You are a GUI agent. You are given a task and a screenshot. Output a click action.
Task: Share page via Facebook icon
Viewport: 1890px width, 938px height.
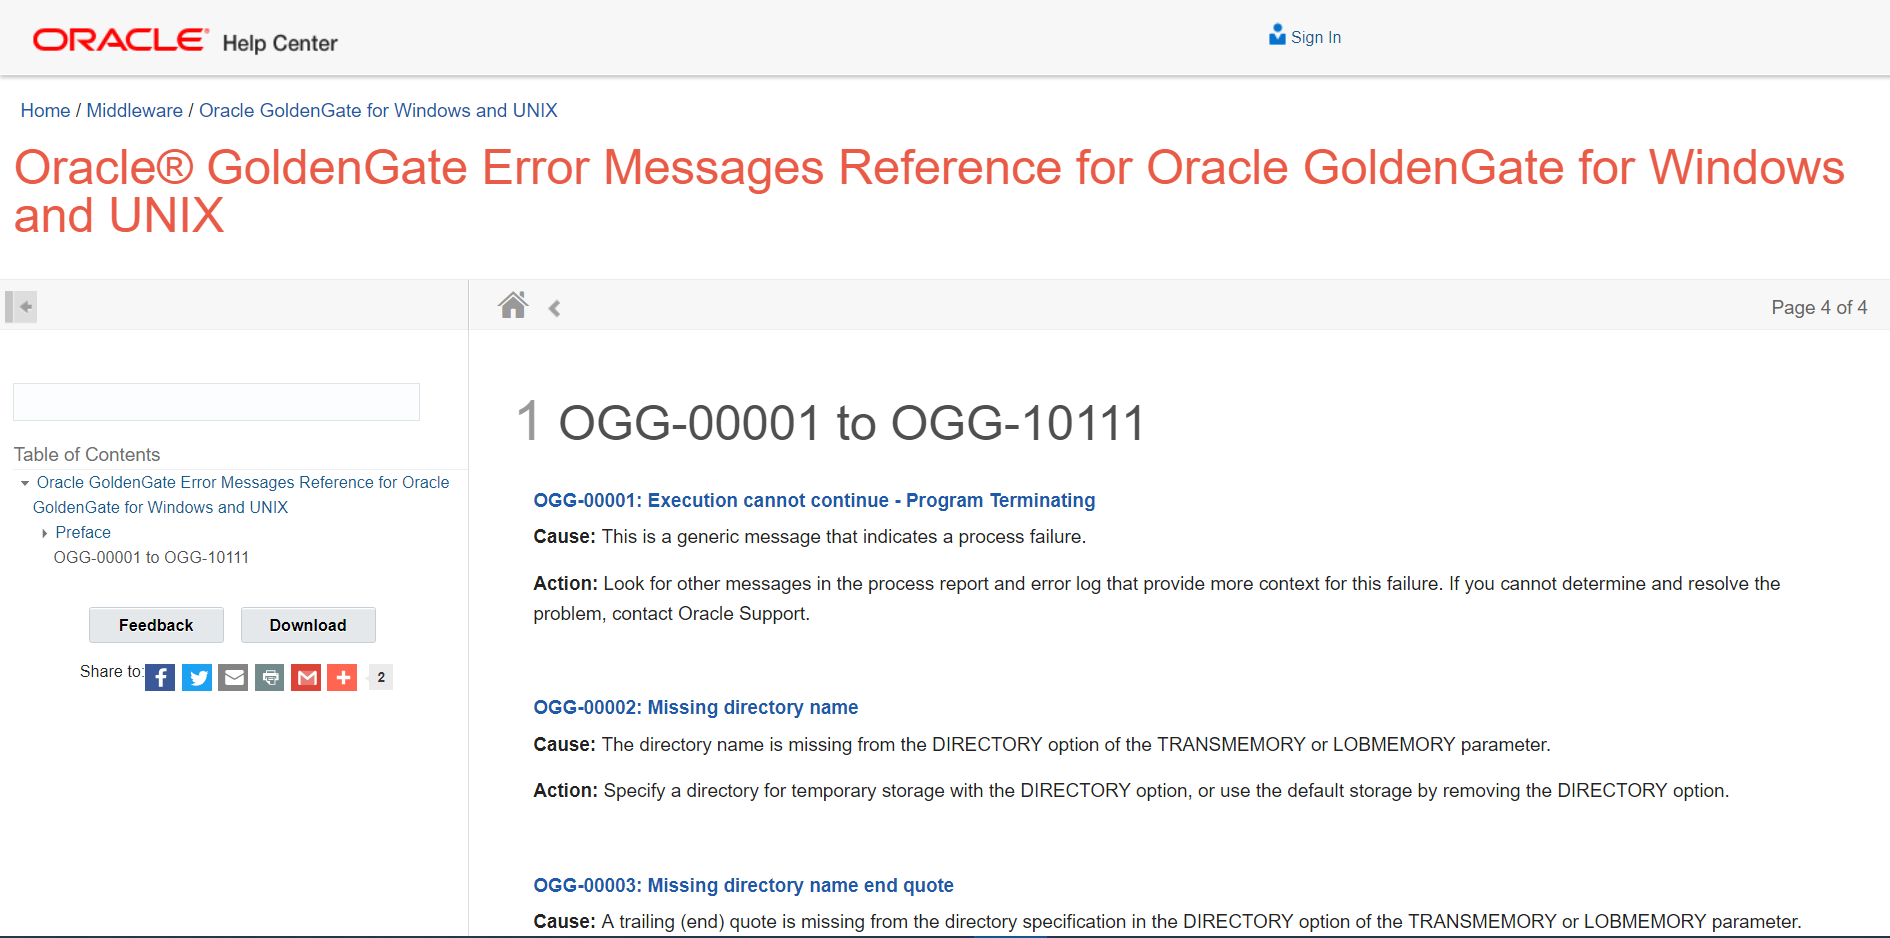click(x=160, y=677)
